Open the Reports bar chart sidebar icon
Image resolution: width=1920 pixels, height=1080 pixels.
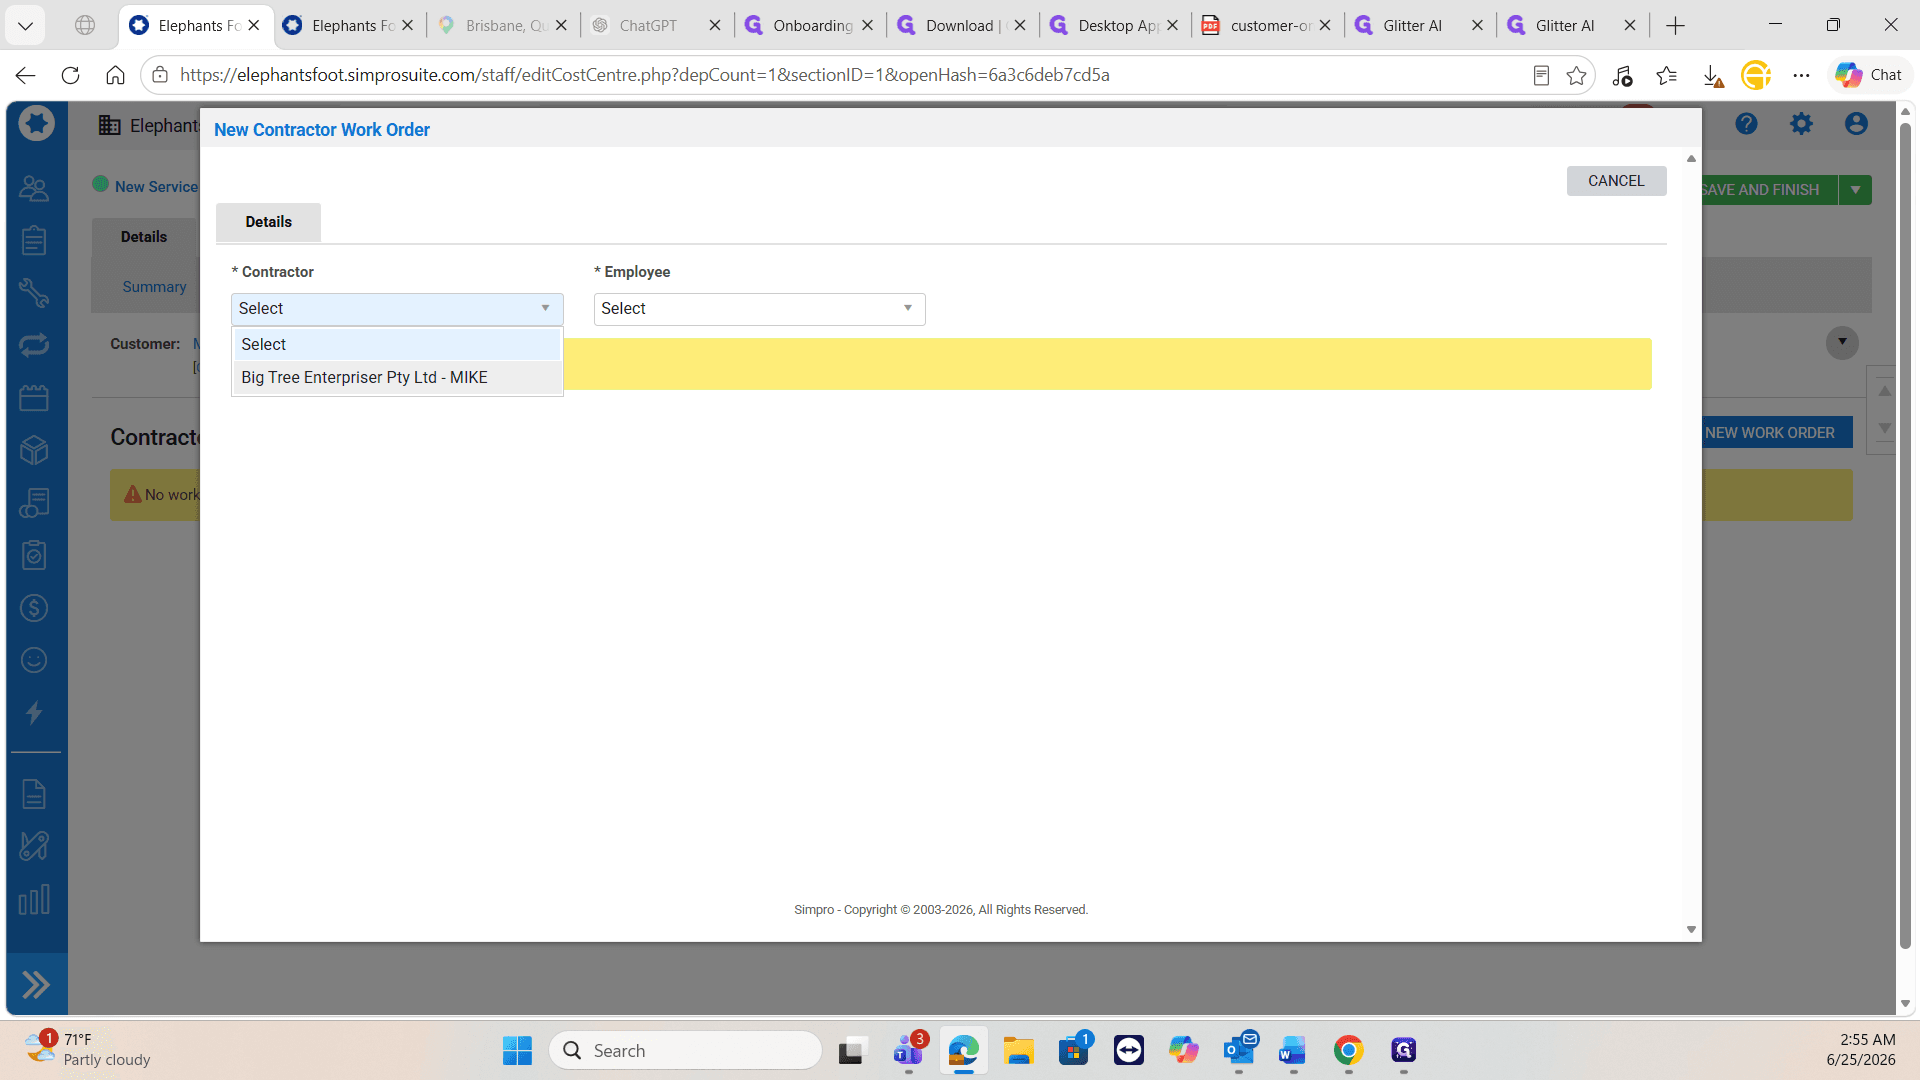pos(34,899)
